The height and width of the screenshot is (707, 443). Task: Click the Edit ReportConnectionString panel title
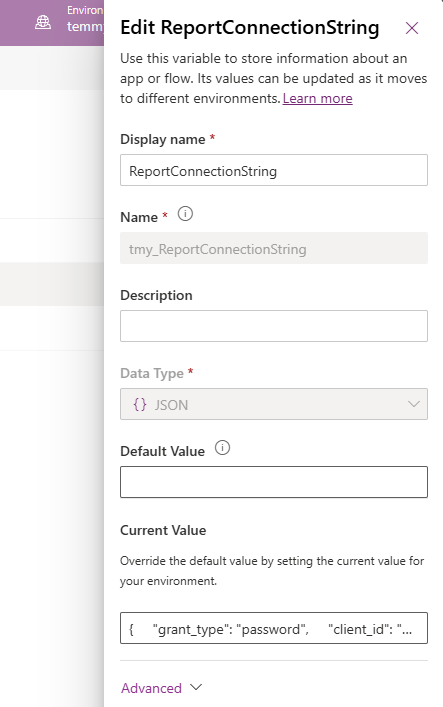click(249, 28)
